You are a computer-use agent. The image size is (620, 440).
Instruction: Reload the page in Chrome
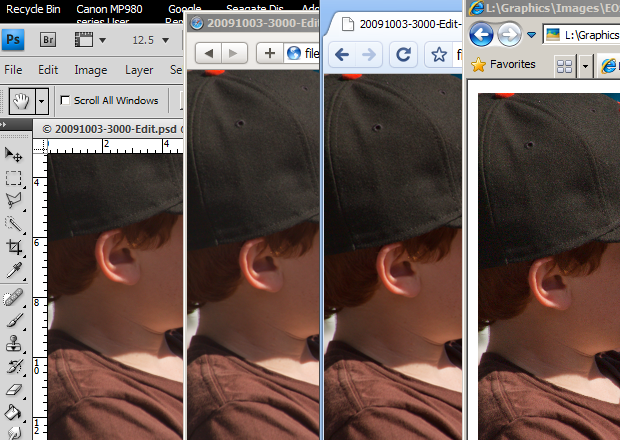[403, 54]
